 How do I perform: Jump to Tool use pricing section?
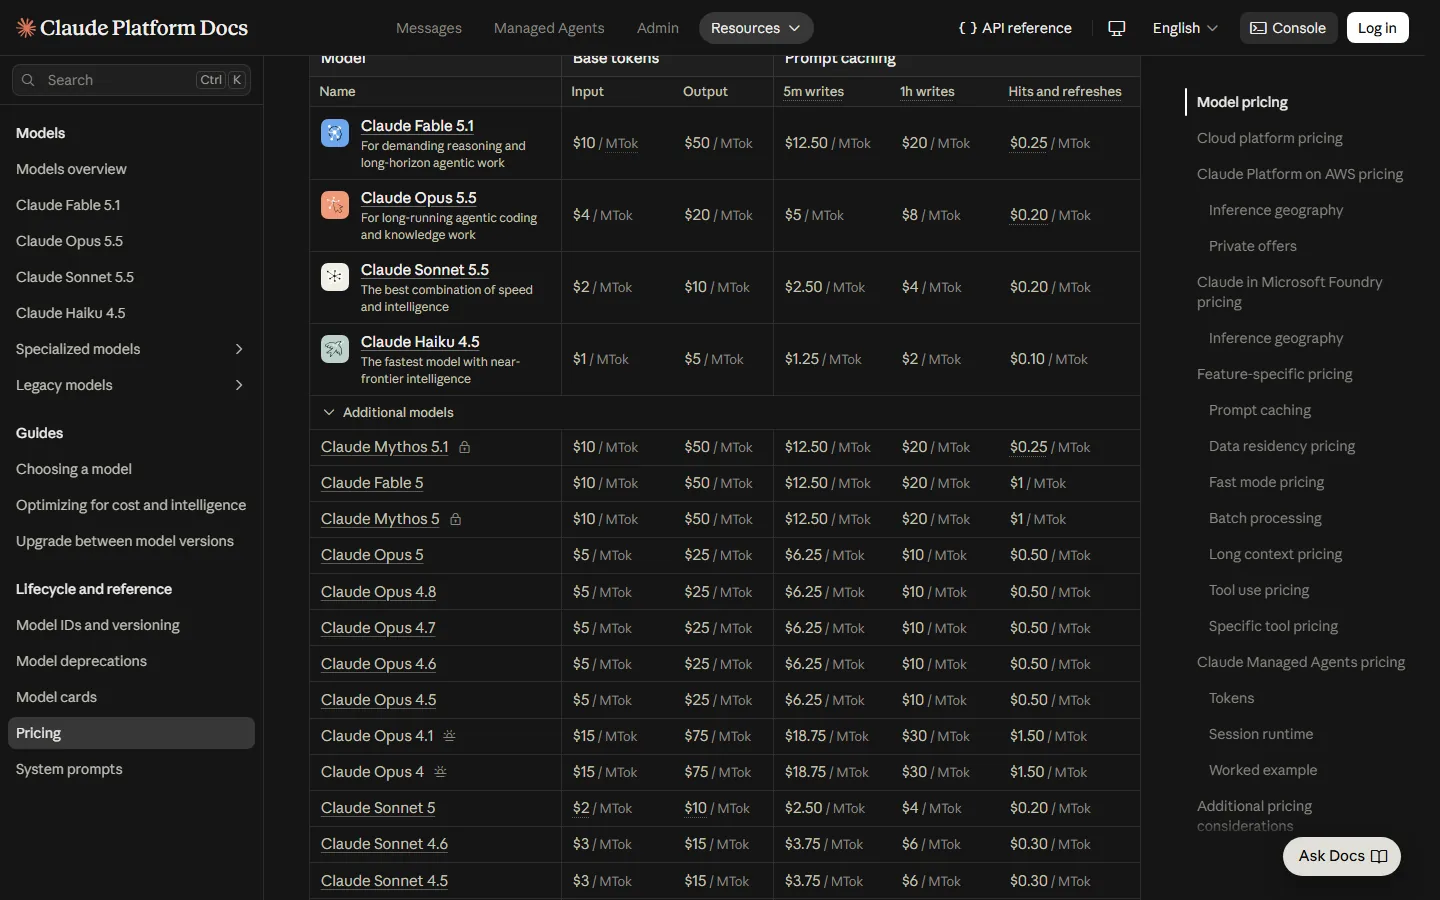[1259, 590]
